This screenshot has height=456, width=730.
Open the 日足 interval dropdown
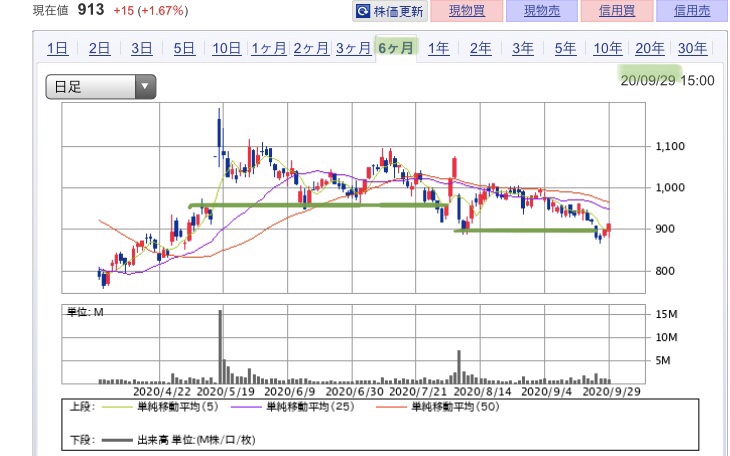[101, 87]
